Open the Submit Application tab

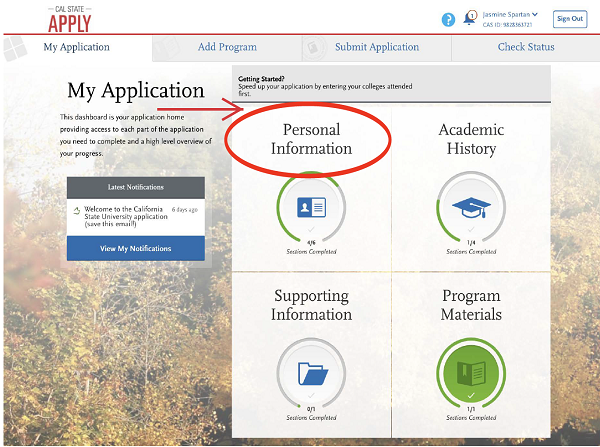377,47
